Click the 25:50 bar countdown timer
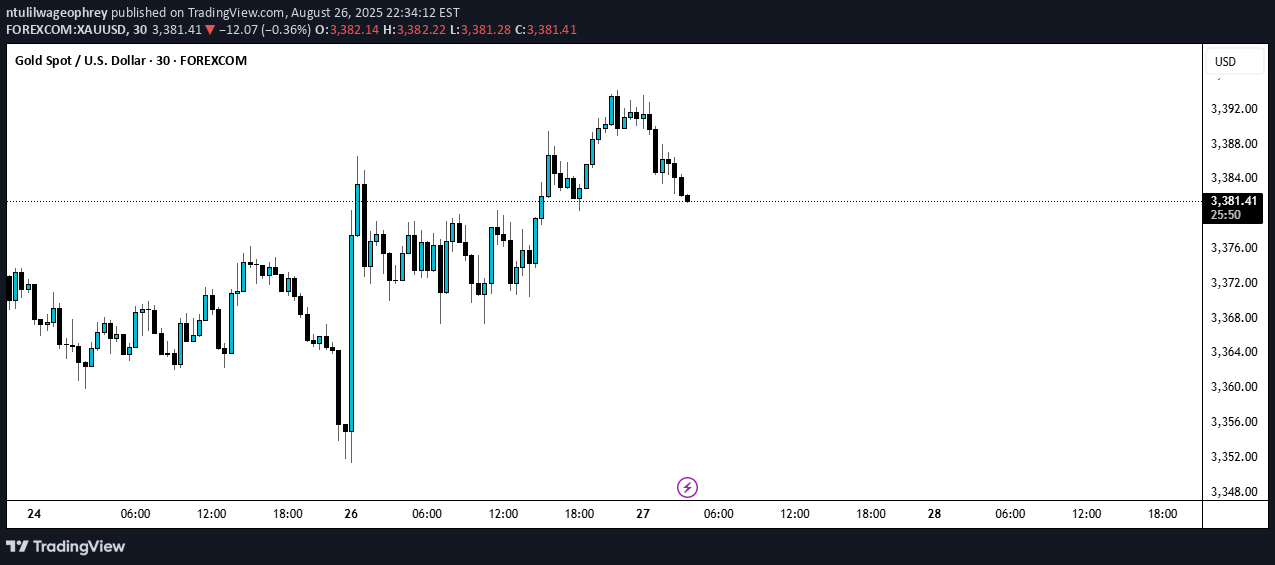Viewport: 1275px width, 565px height. coord(1224,215)
